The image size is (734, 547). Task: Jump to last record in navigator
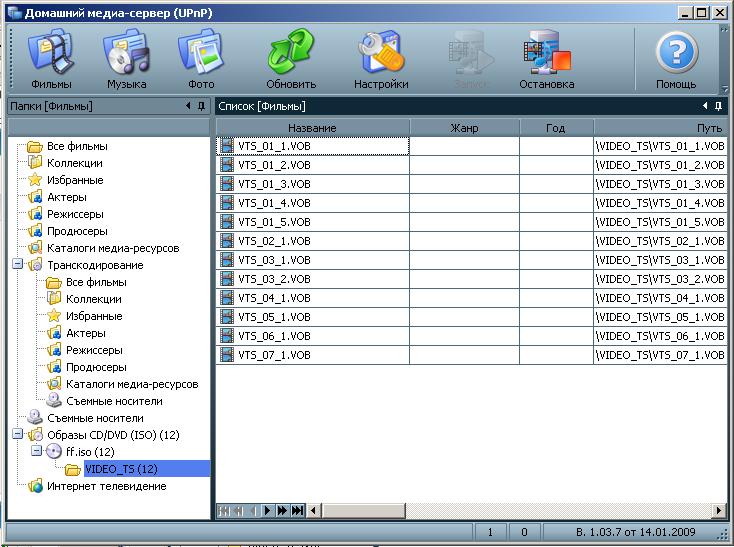pos(297,511)
